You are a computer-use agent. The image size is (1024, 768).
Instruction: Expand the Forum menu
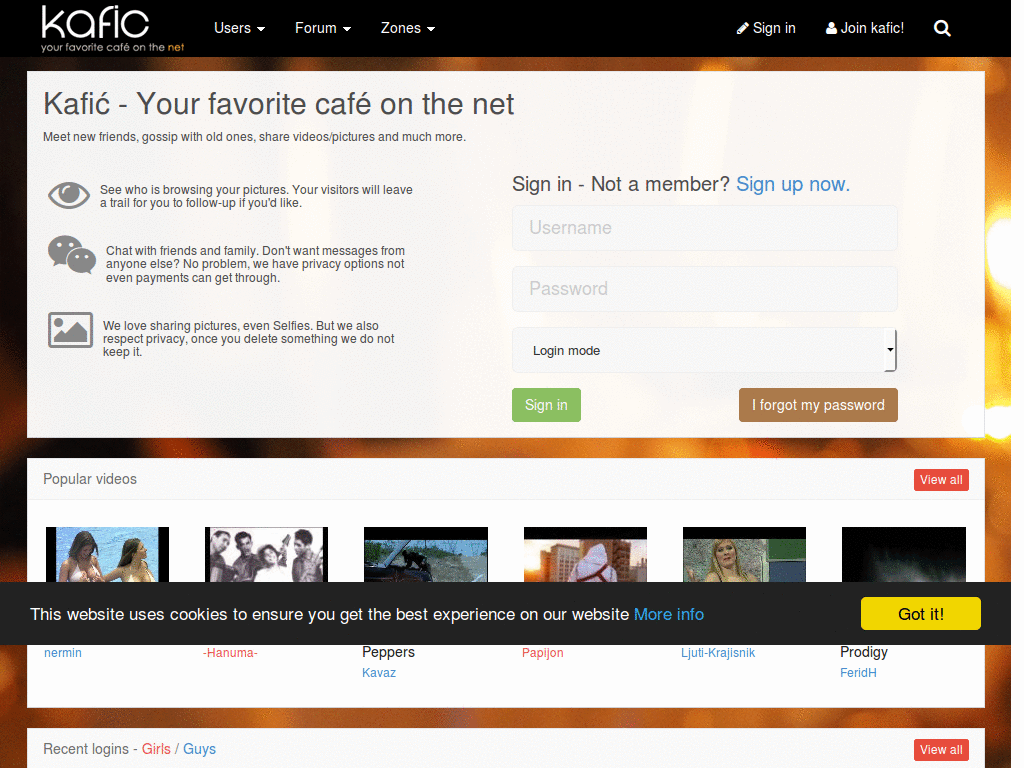tap(323, 28)
